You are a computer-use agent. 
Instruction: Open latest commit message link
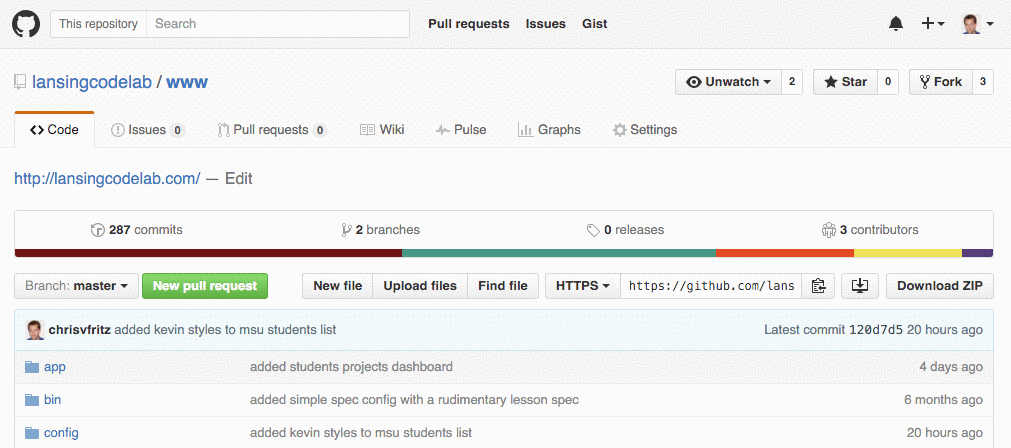226,329
